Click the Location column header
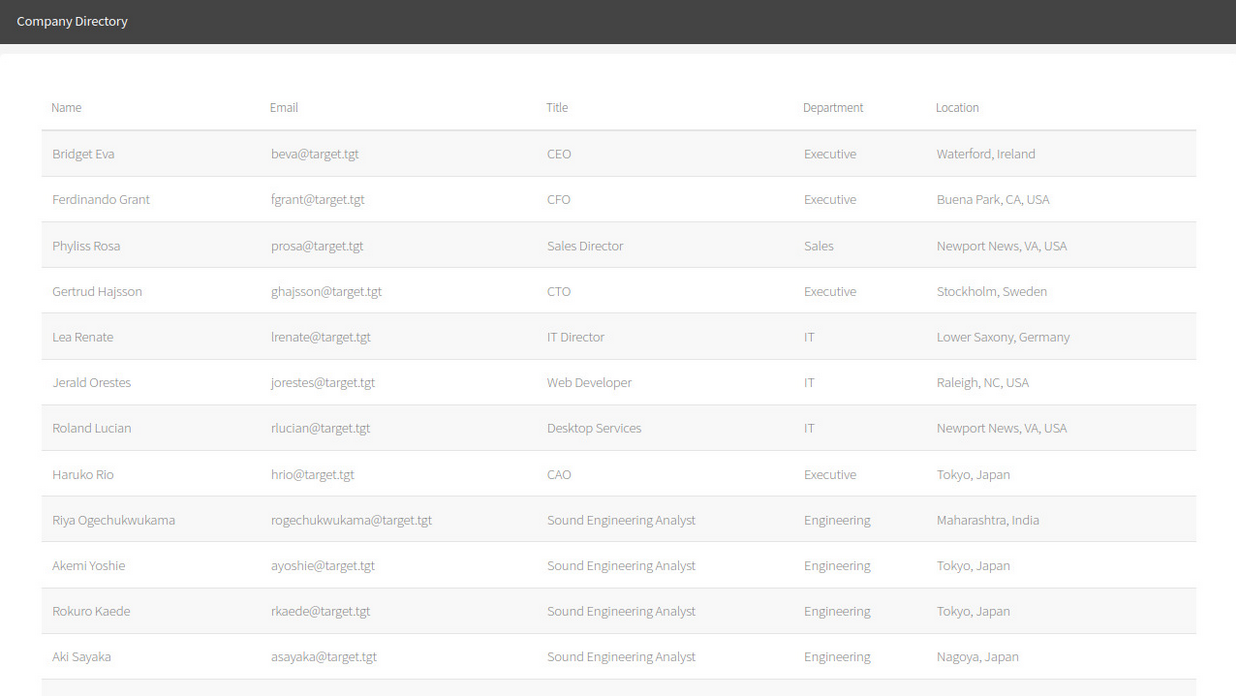The image size is (1236, 696). 957,108
